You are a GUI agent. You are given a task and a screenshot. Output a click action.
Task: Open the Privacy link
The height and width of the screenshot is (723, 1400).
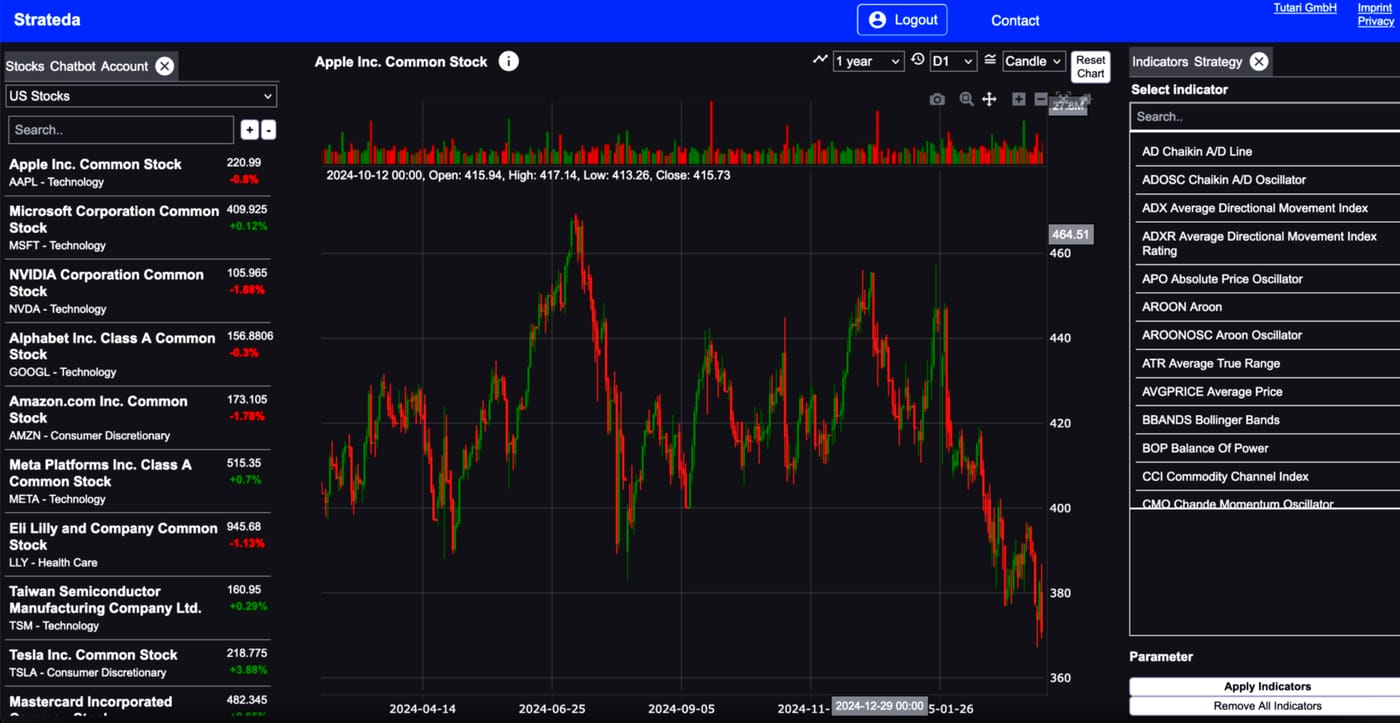point(1375,21)
